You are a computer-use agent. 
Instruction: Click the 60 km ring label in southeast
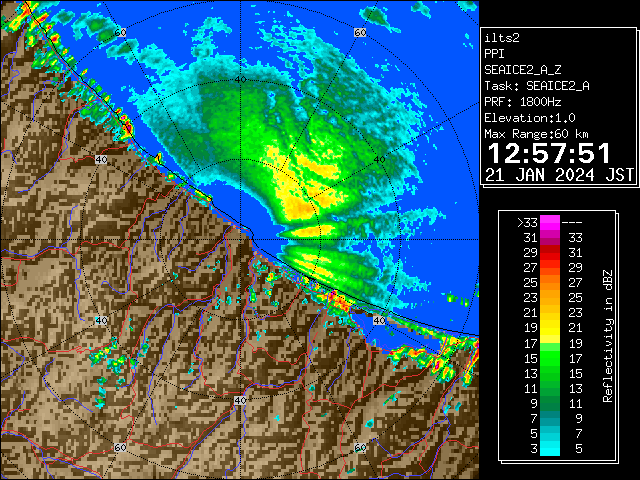coord(360,448)
